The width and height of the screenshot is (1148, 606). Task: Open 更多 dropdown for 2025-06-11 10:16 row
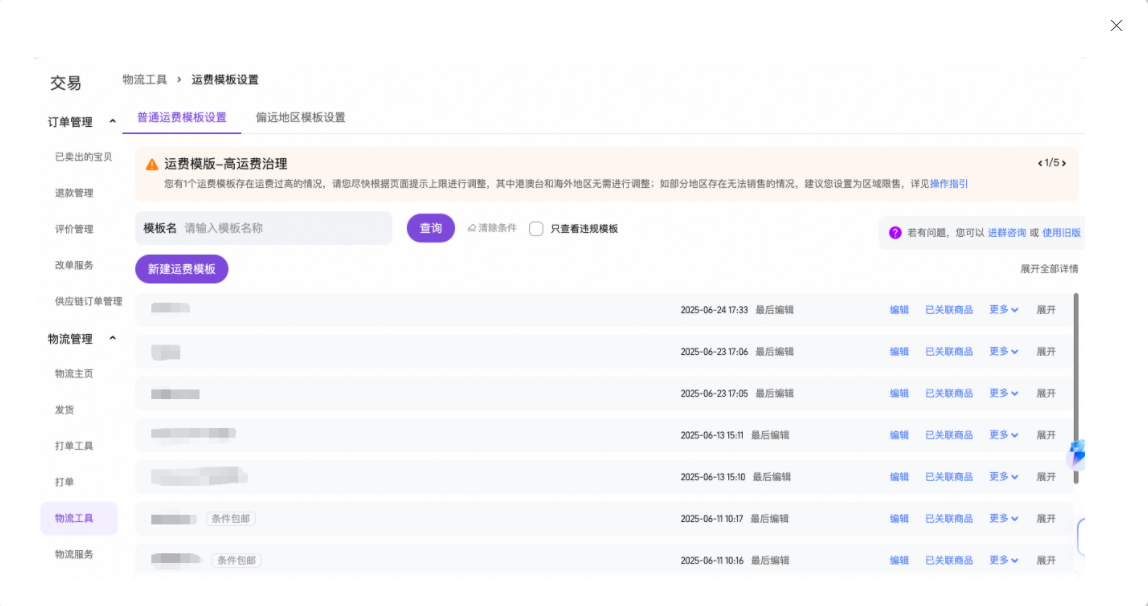click(x=1003, y=560)
